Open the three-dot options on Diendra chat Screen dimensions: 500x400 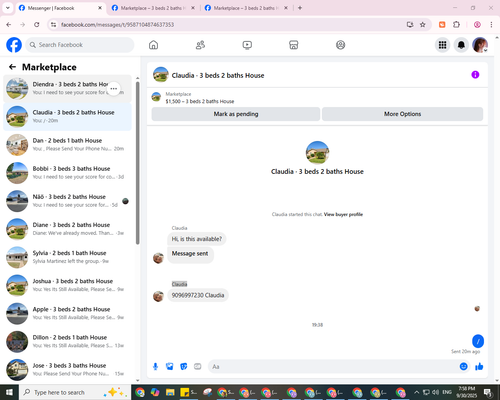tap(114, 89)
